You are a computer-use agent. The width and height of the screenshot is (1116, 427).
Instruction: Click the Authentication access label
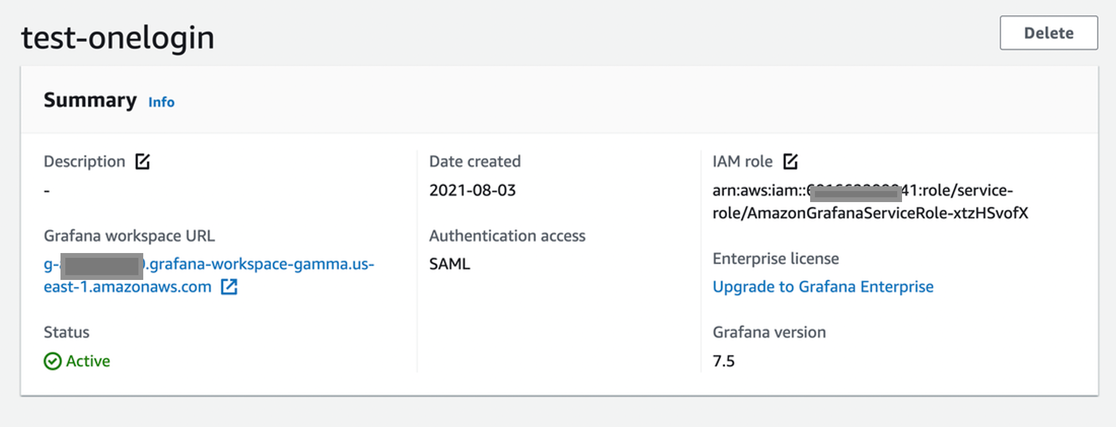[507, 236]
